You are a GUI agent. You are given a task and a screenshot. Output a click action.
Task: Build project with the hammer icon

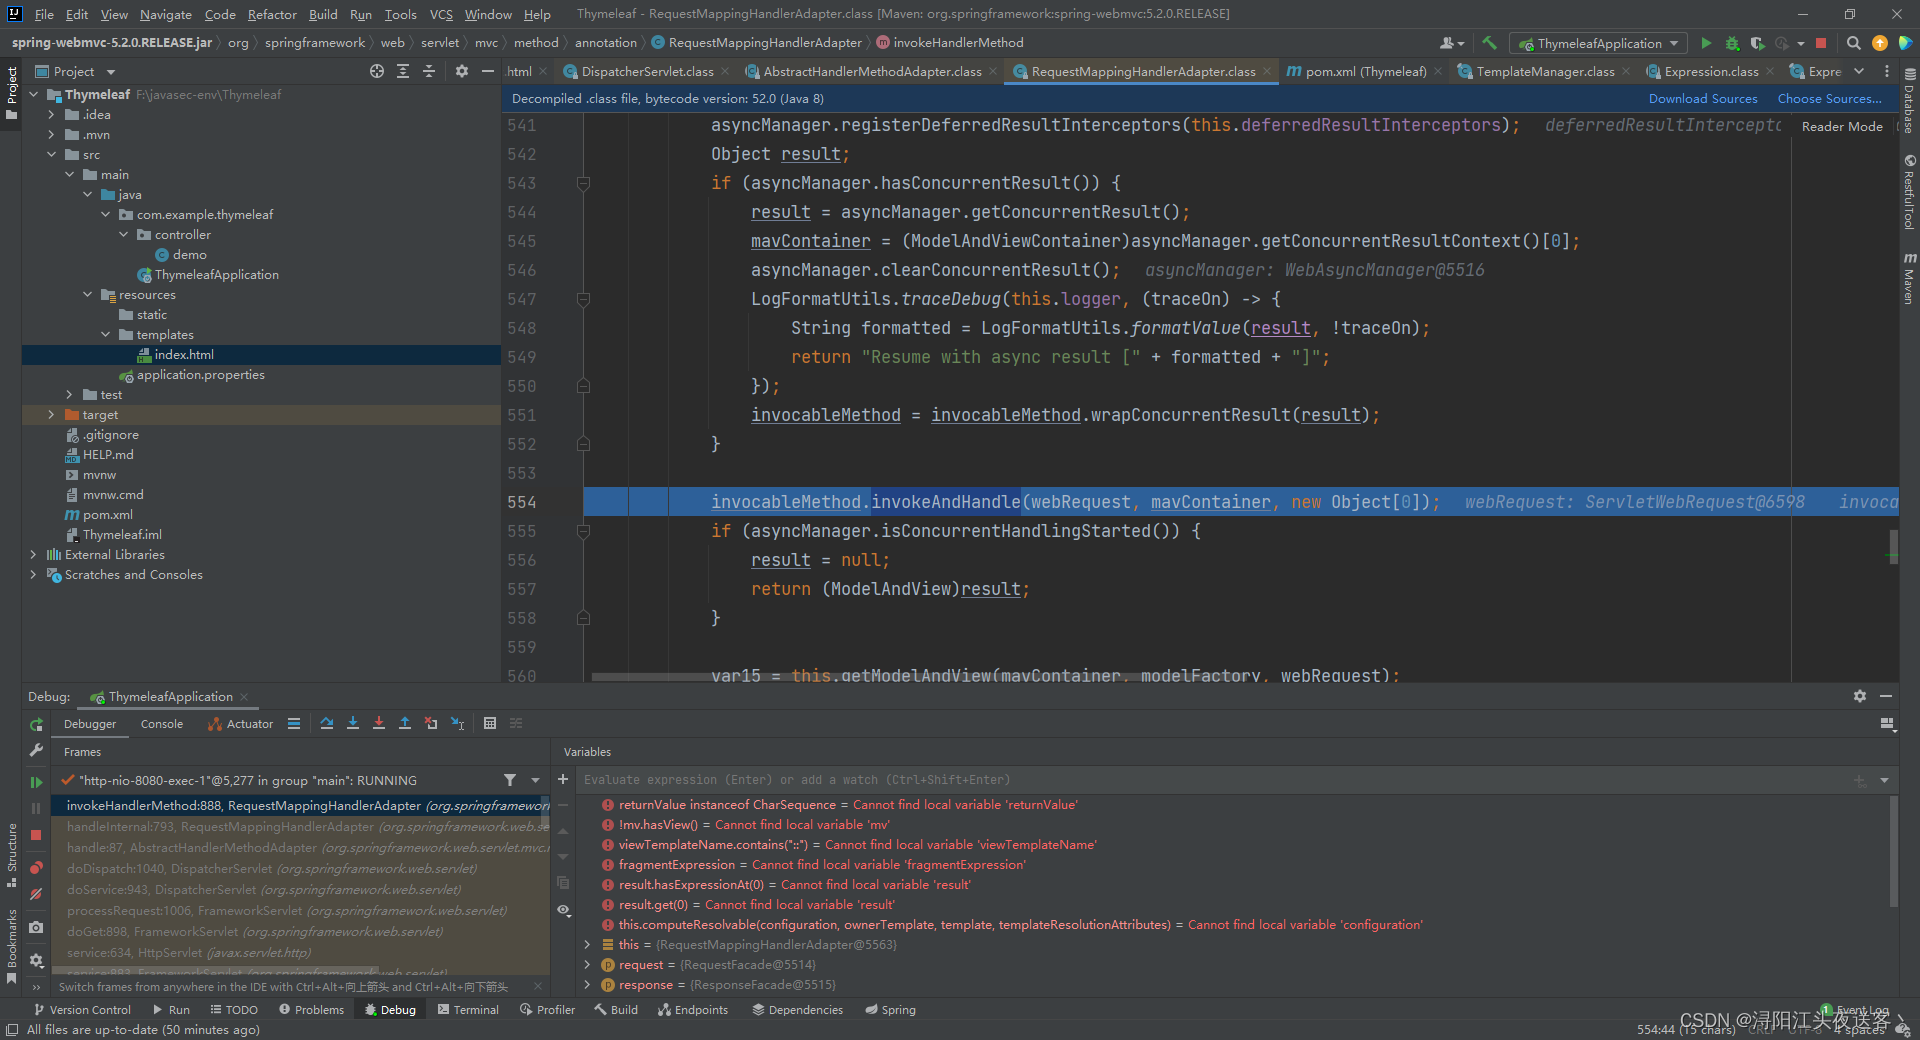(x=1490, y=43)
